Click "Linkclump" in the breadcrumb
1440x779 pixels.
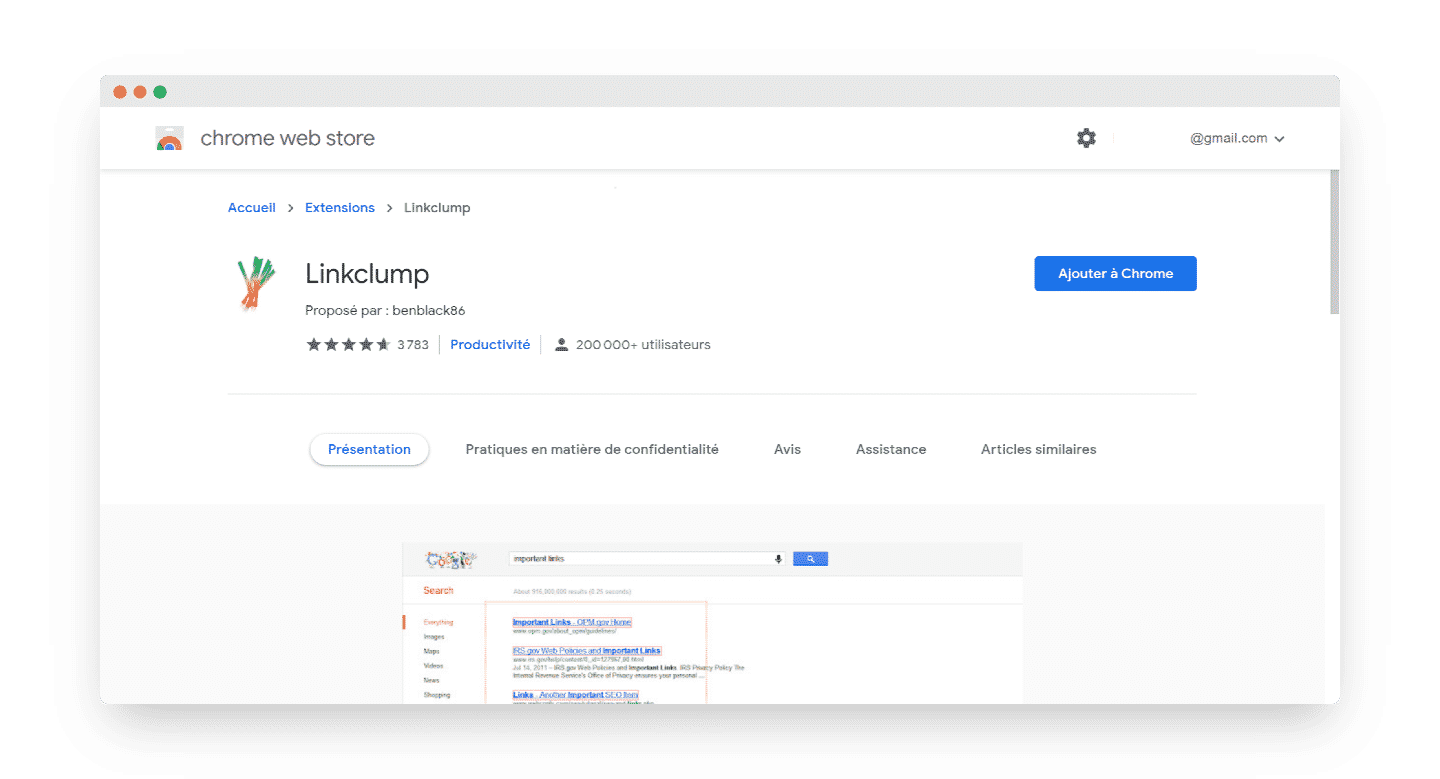[x=437, y=208]
